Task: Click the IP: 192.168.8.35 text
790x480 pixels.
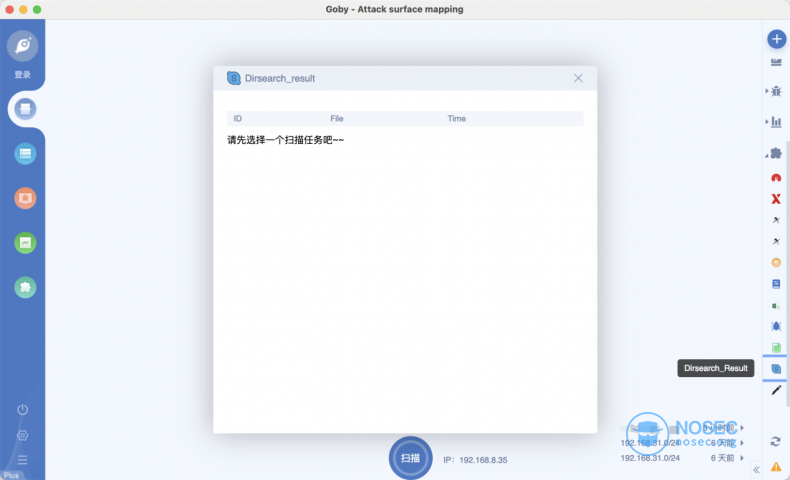Action: [x=475, y=460]
